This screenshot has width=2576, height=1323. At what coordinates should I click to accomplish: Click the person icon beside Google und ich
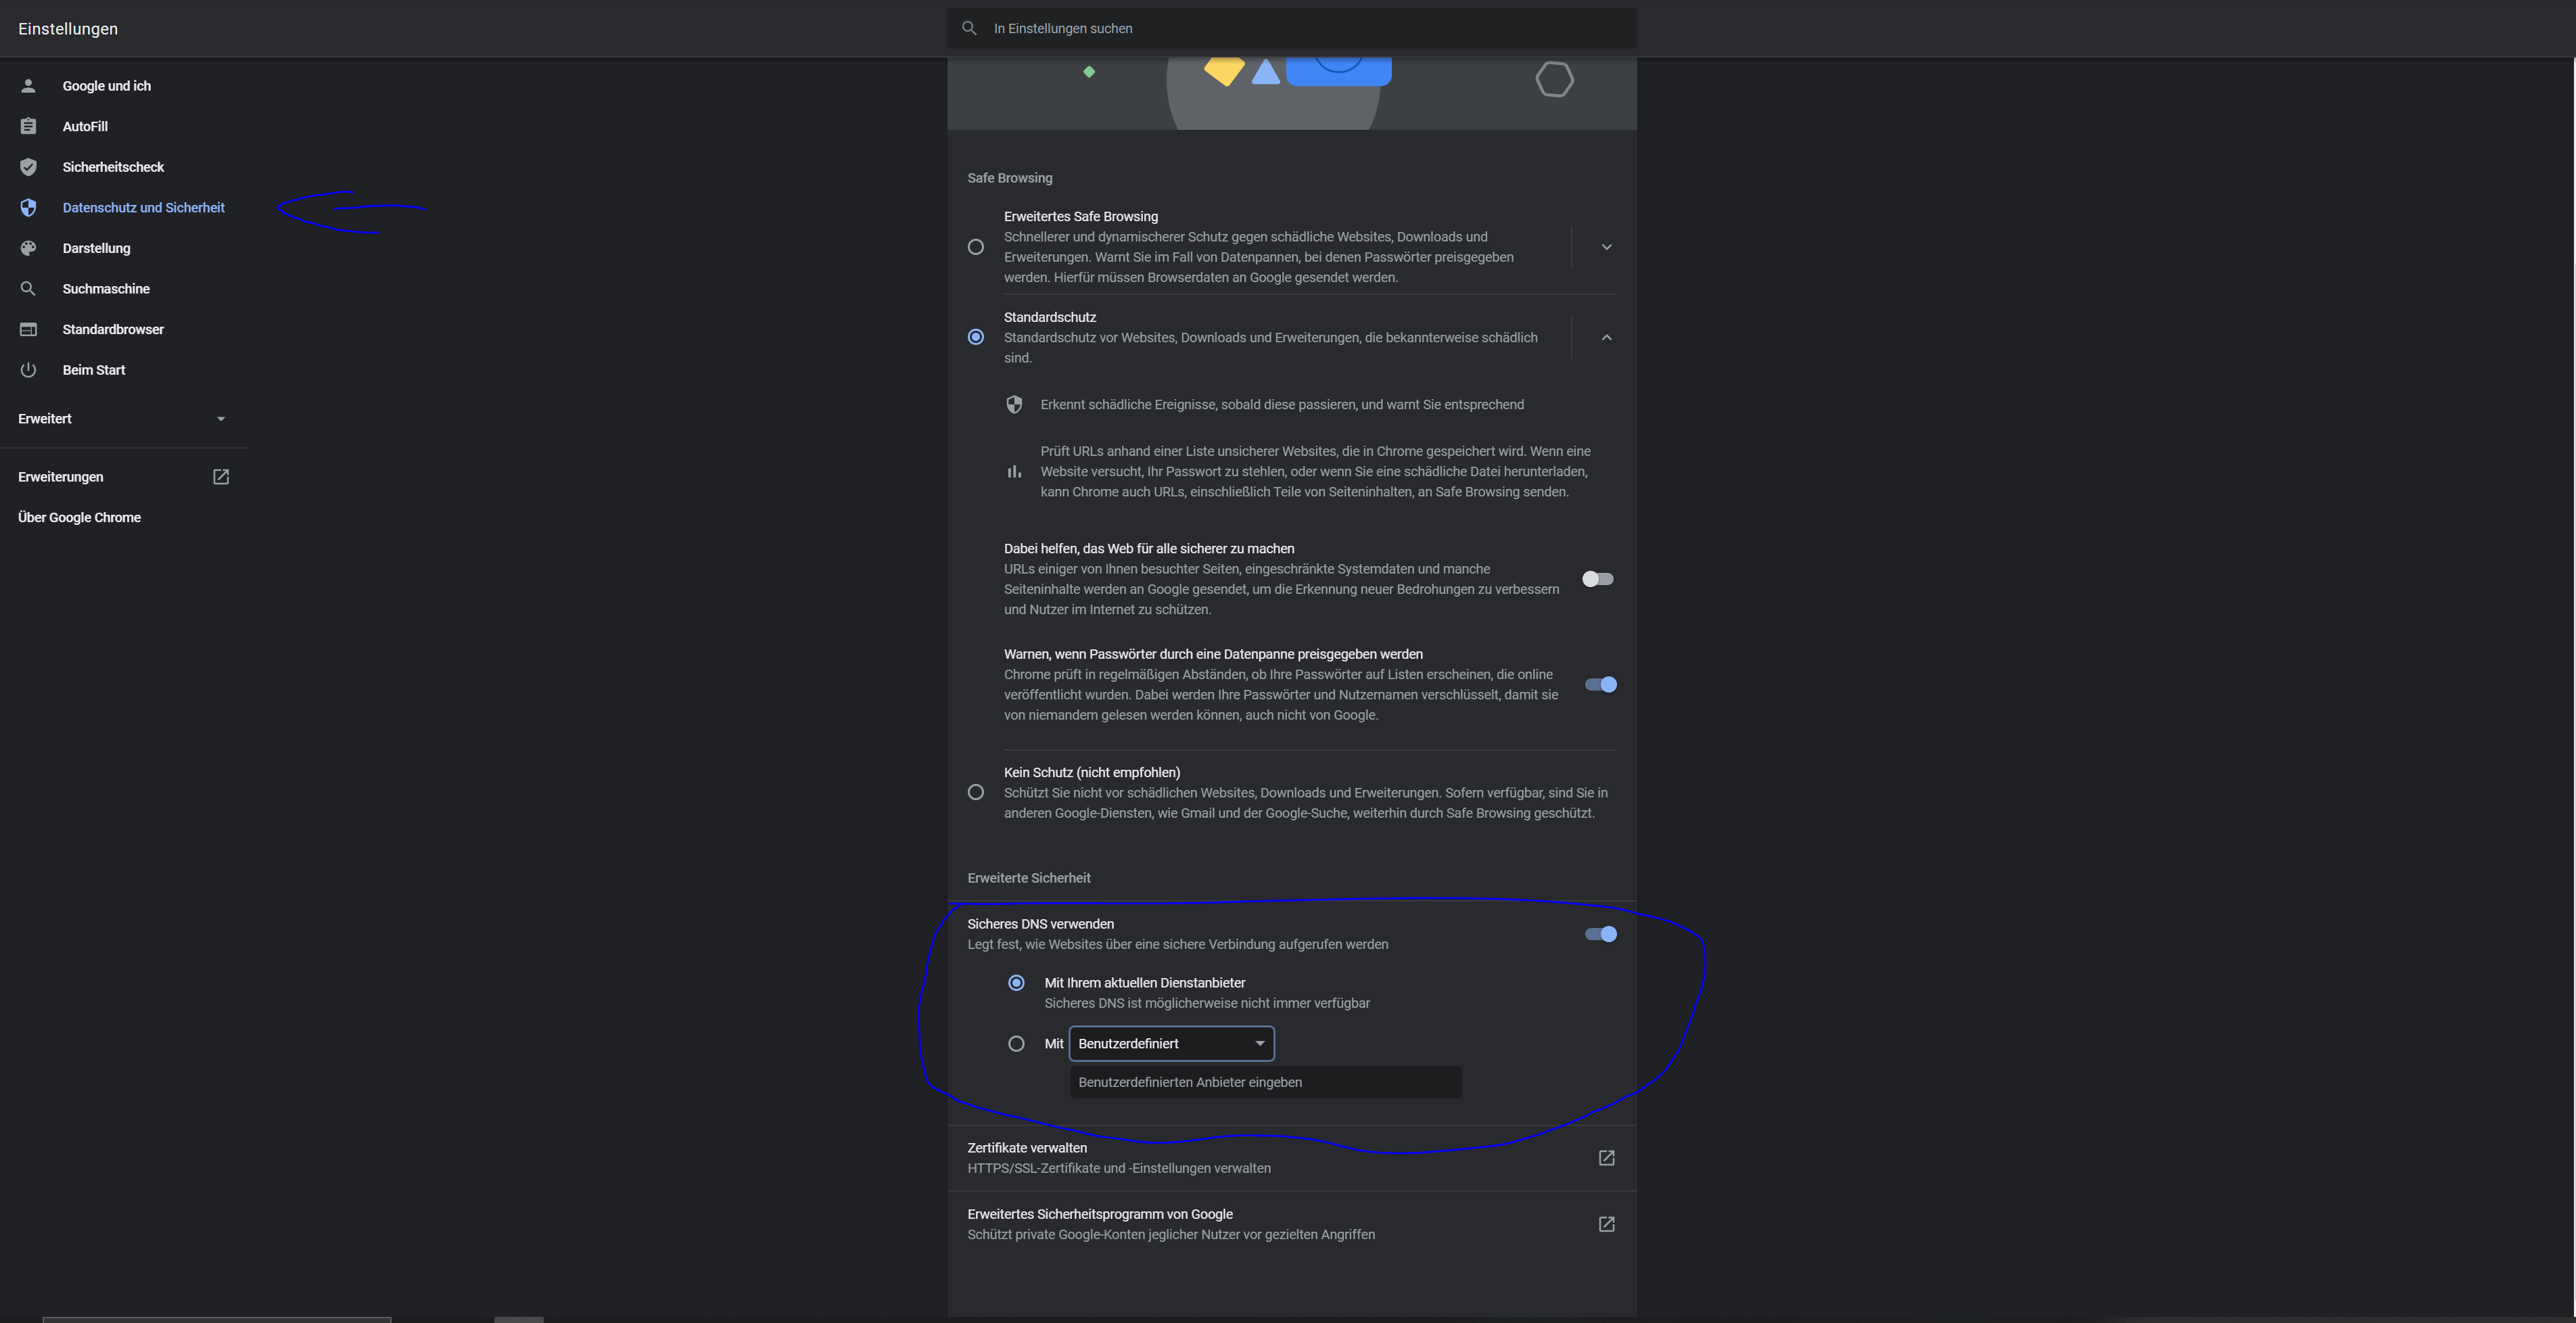[28, 86]
